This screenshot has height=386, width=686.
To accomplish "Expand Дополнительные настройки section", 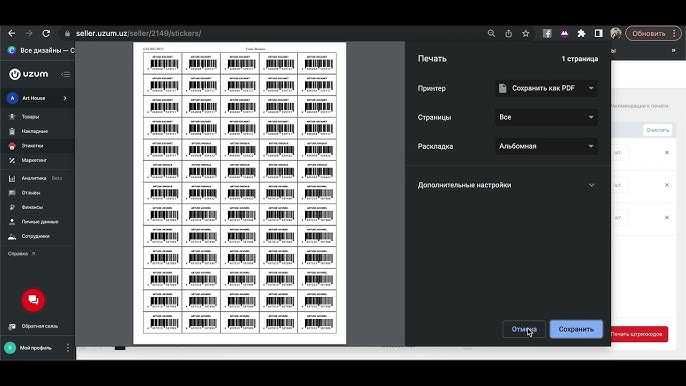I will pos(508,185).
